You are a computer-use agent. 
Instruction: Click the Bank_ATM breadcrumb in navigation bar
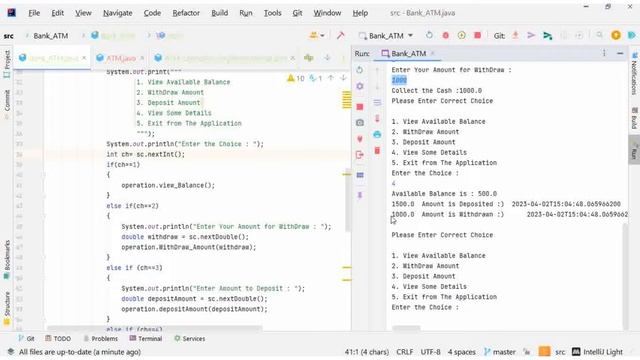point(51,36)
